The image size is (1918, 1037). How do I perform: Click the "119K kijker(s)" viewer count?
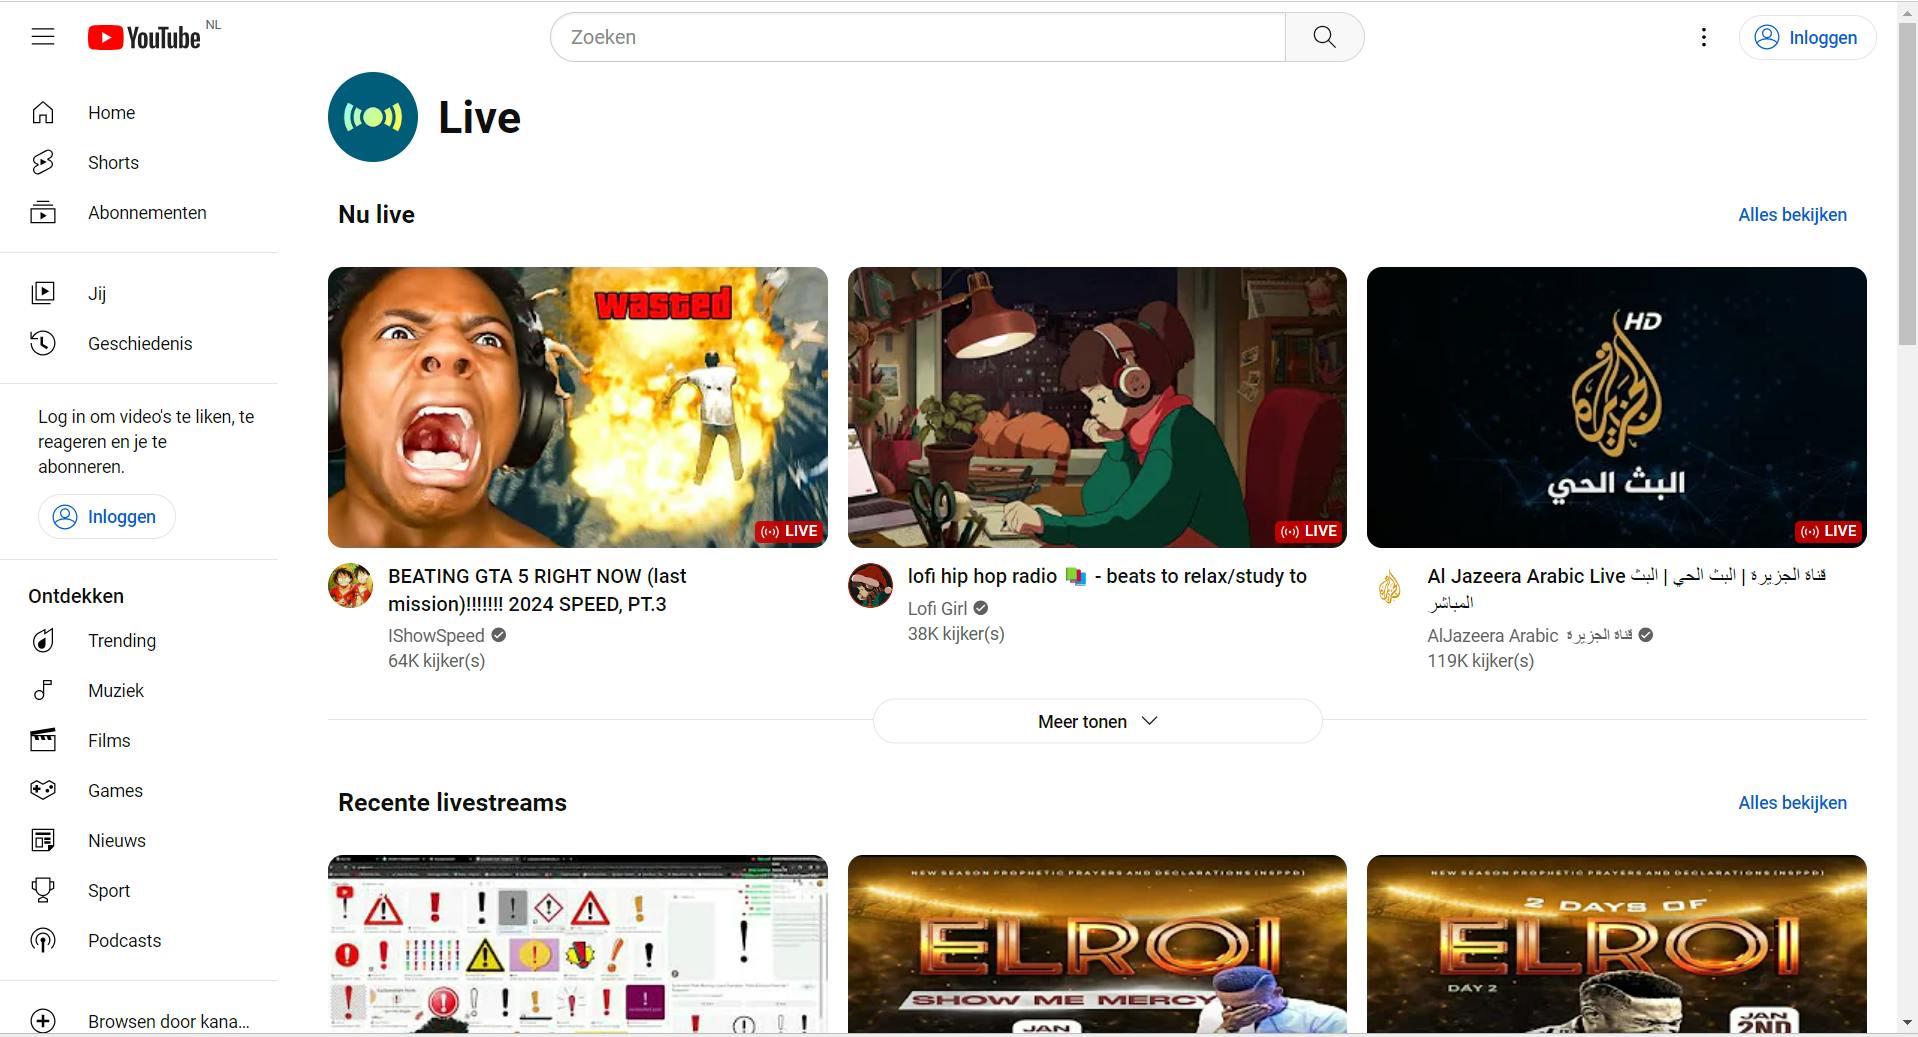(x=1480, y=661)
